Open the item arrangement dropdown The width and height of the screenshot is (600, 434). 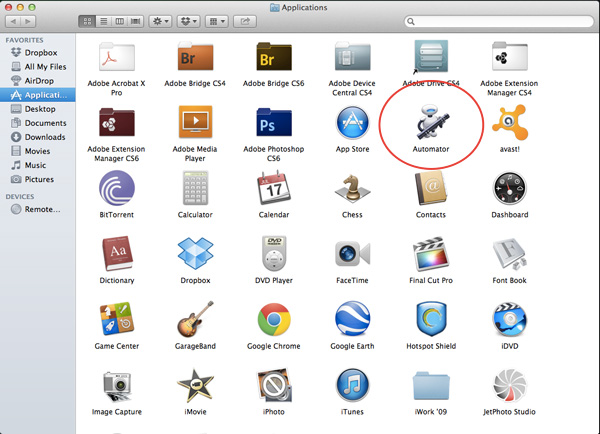tap(217, 21)
